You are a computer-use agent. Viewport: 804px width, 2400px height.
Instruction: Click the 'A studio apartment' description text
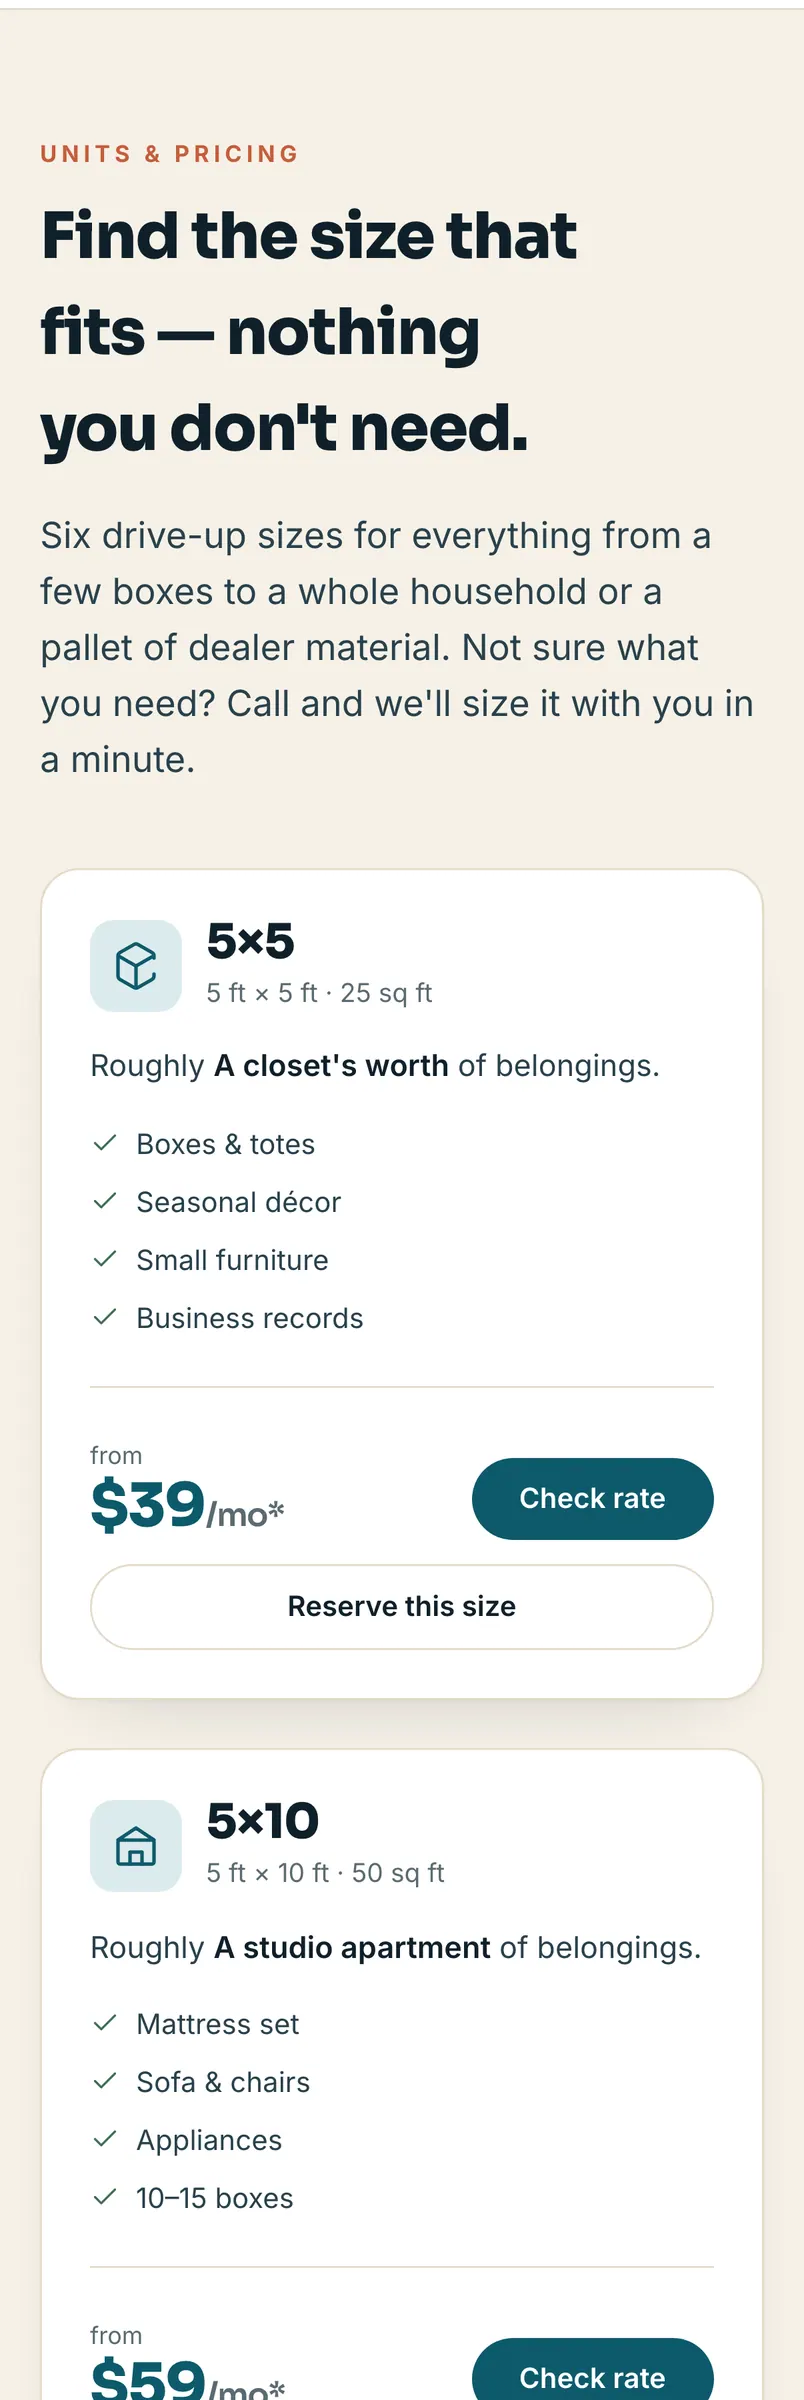pyautogui.click(x=352, y=1947)
